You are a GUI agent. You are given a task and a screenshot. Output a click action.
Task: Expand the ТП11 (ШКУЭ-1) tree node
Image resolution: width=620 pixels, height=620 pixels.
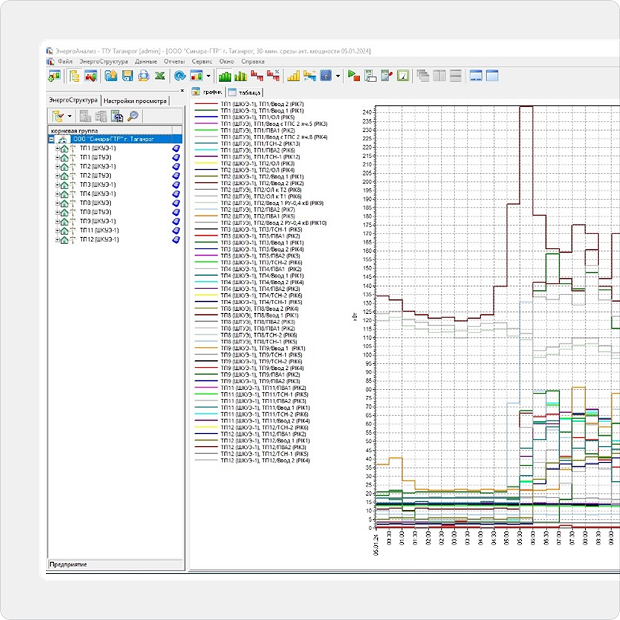click(57, 230)
